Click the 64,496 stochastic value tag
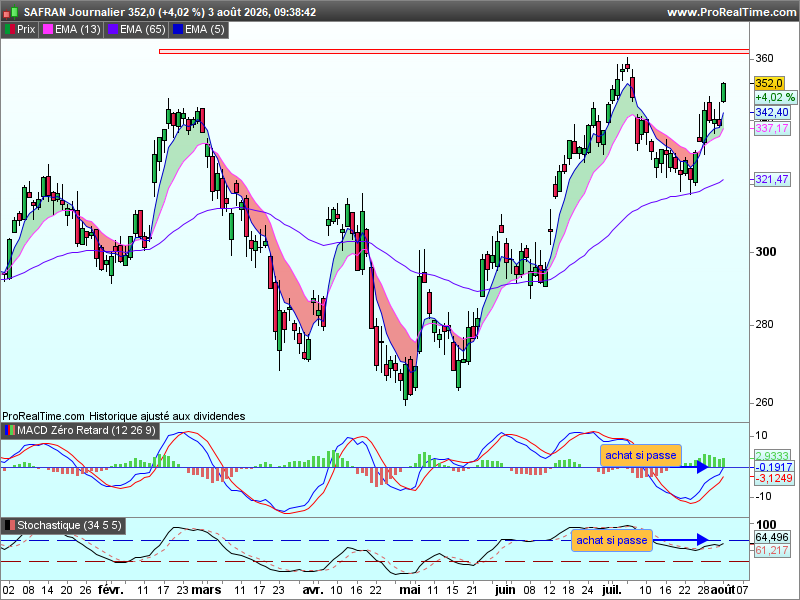This screenshot has width=800, height=600. pos(772,537)
